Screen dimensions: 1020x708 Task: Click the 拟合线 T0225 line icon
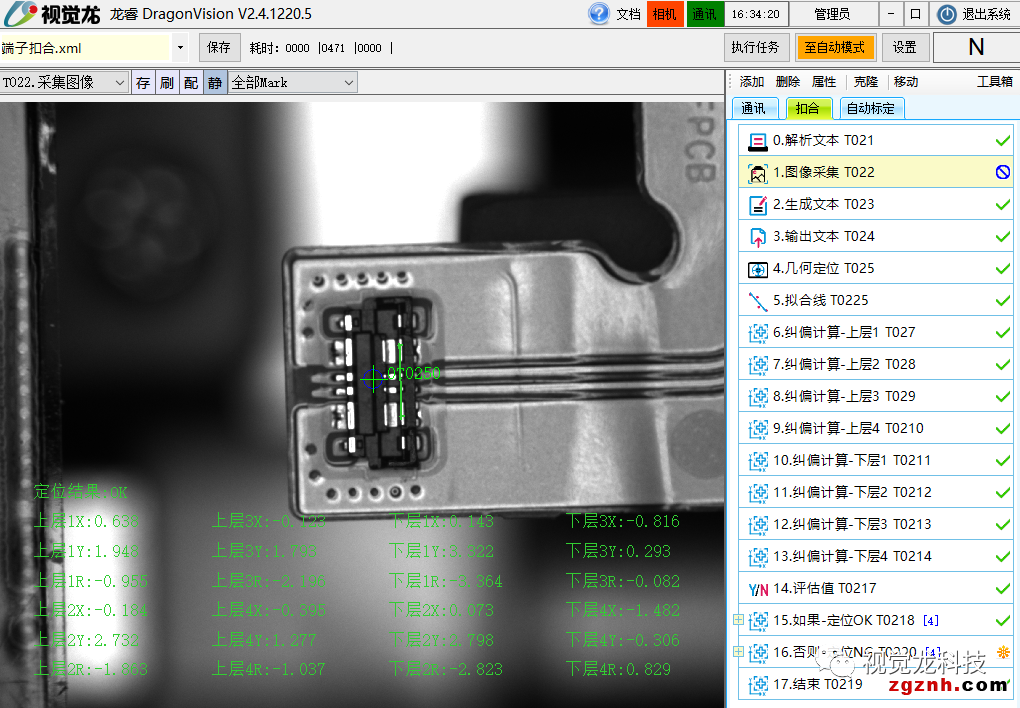(757, 300)
